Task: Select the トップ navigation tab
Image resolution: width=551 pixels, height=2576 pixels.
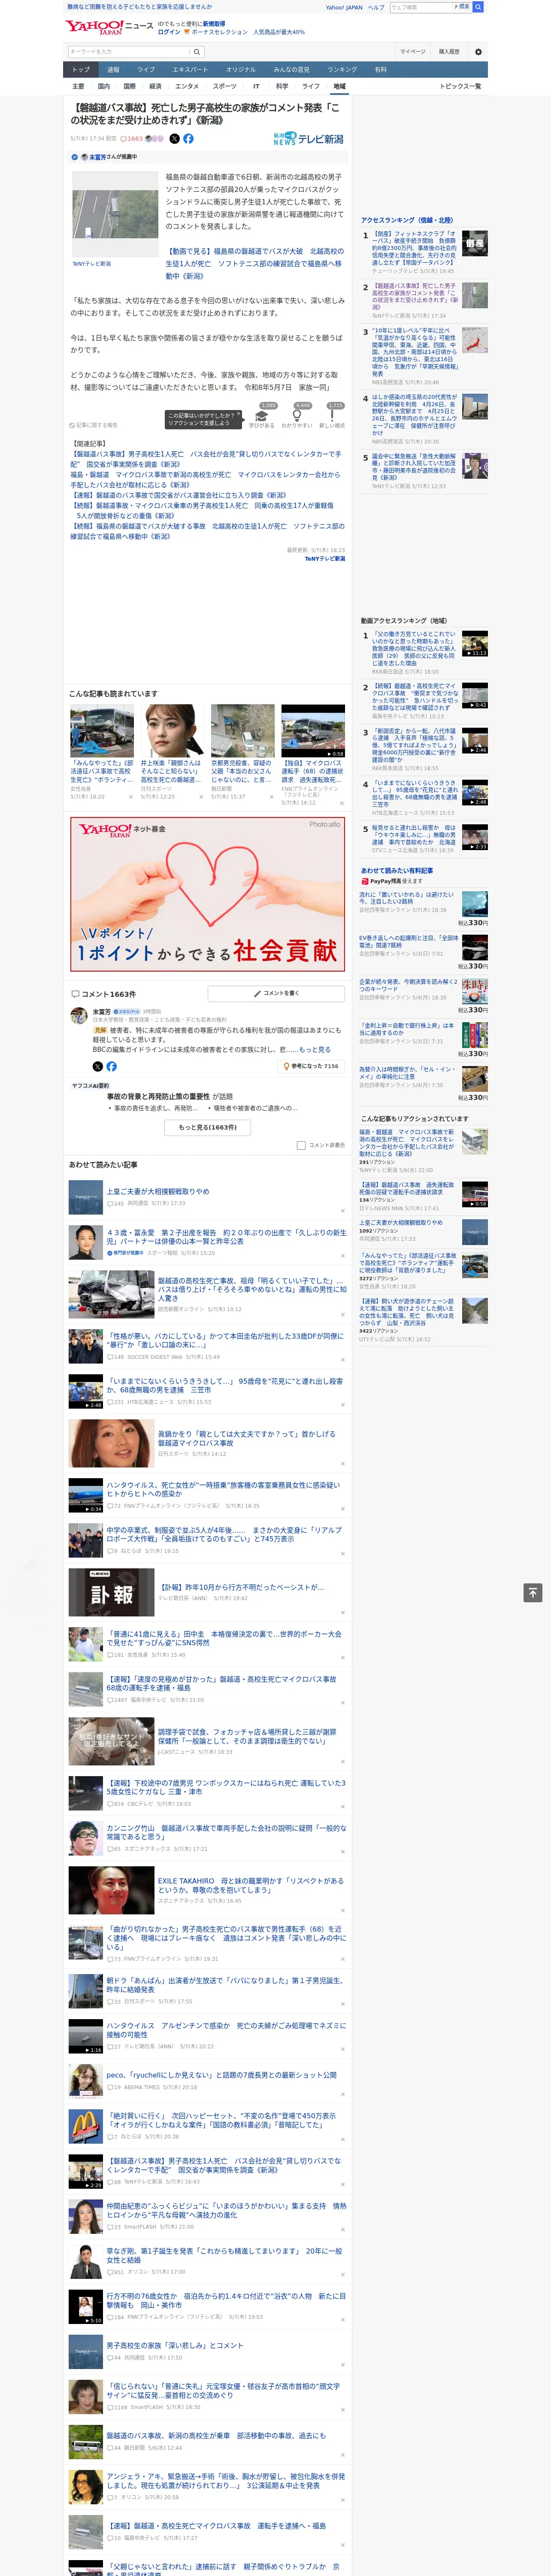Action: pos(81,70)
